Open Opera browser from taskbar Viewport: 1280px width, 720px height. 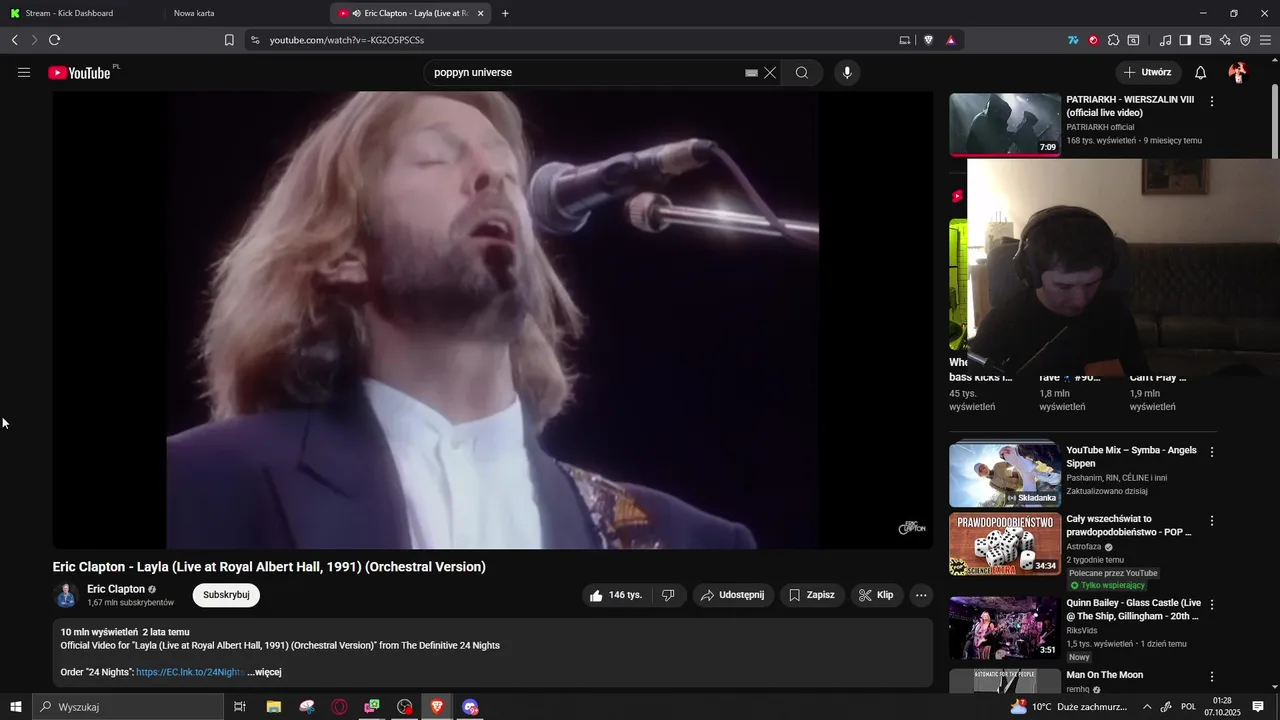[x=340, y=707]
